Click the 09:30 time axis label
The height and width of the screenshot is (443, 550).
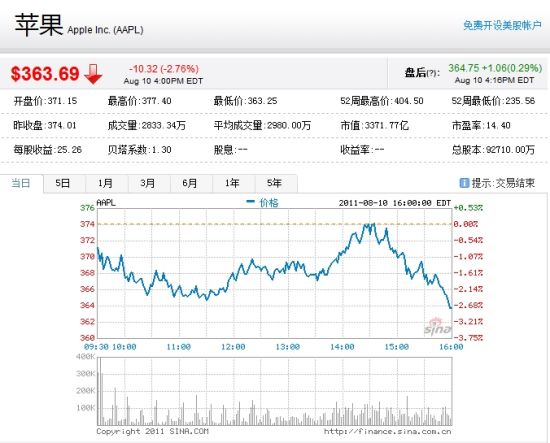pyautogui.click(x=96, y=347)
